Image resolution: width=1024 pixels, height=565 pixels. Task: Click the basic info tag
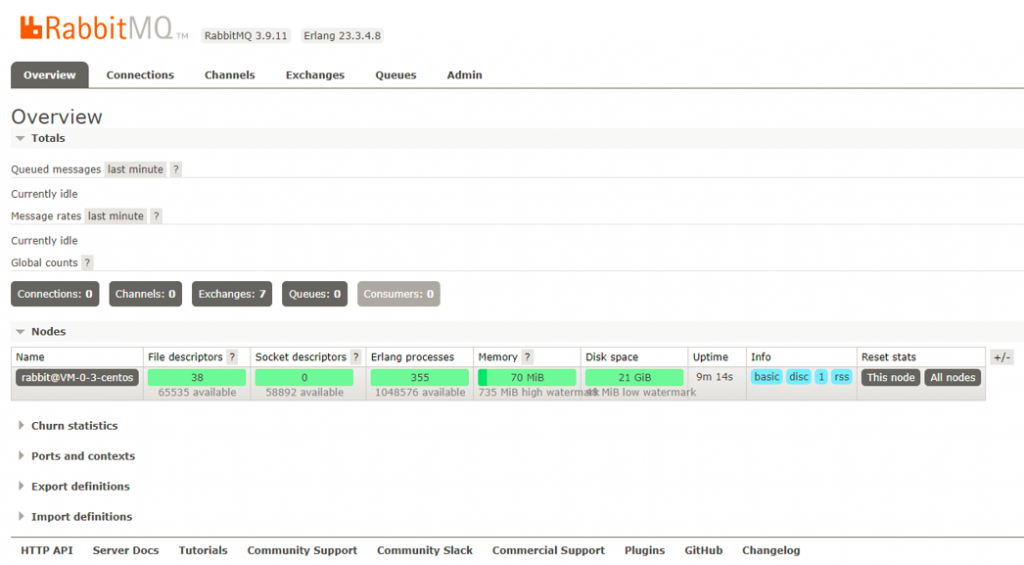767,377
